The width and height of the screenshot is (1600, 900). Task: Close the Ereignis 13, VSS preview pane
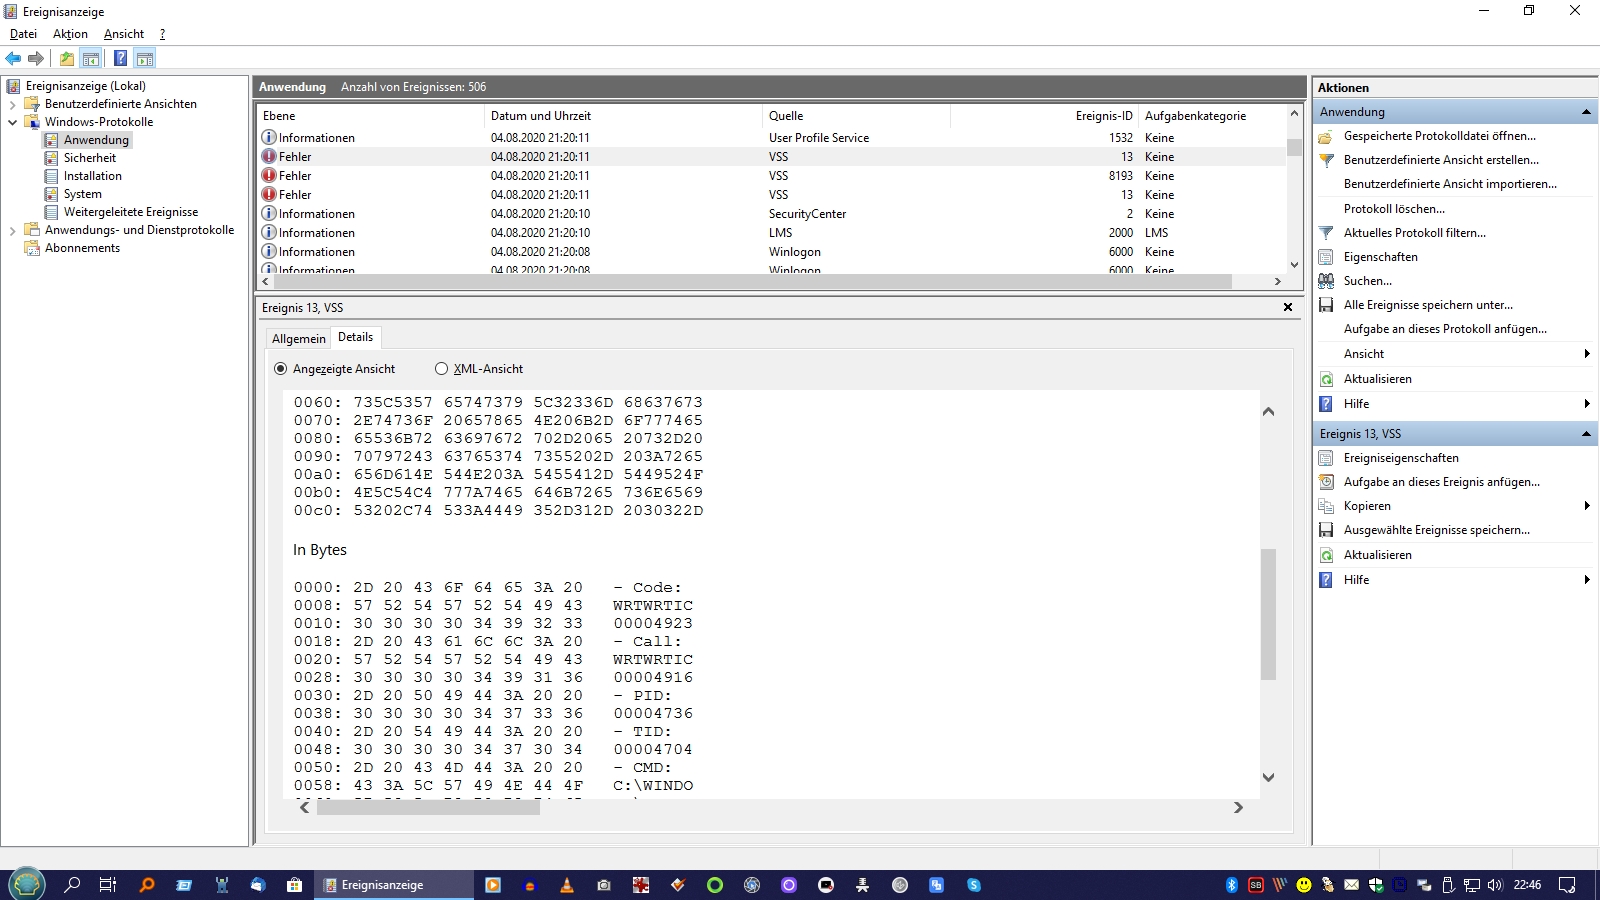[1288, 307]
